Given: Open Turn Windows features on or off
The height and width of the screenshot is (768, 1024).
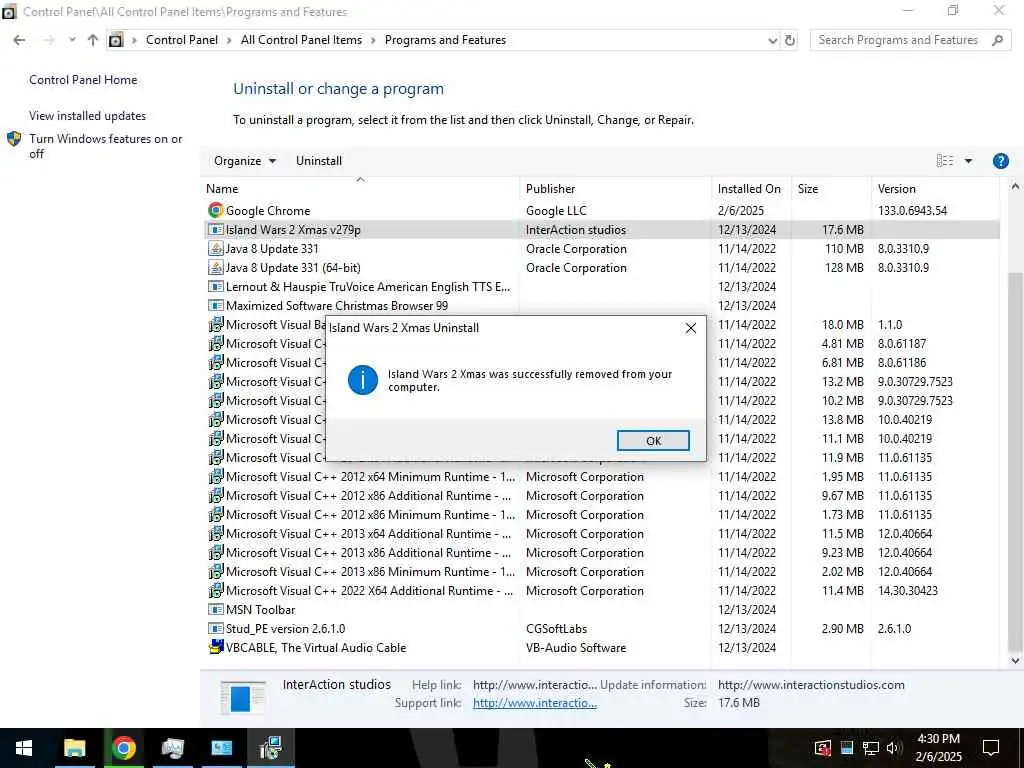Looking at the screenshot, I should coord(105,146).
